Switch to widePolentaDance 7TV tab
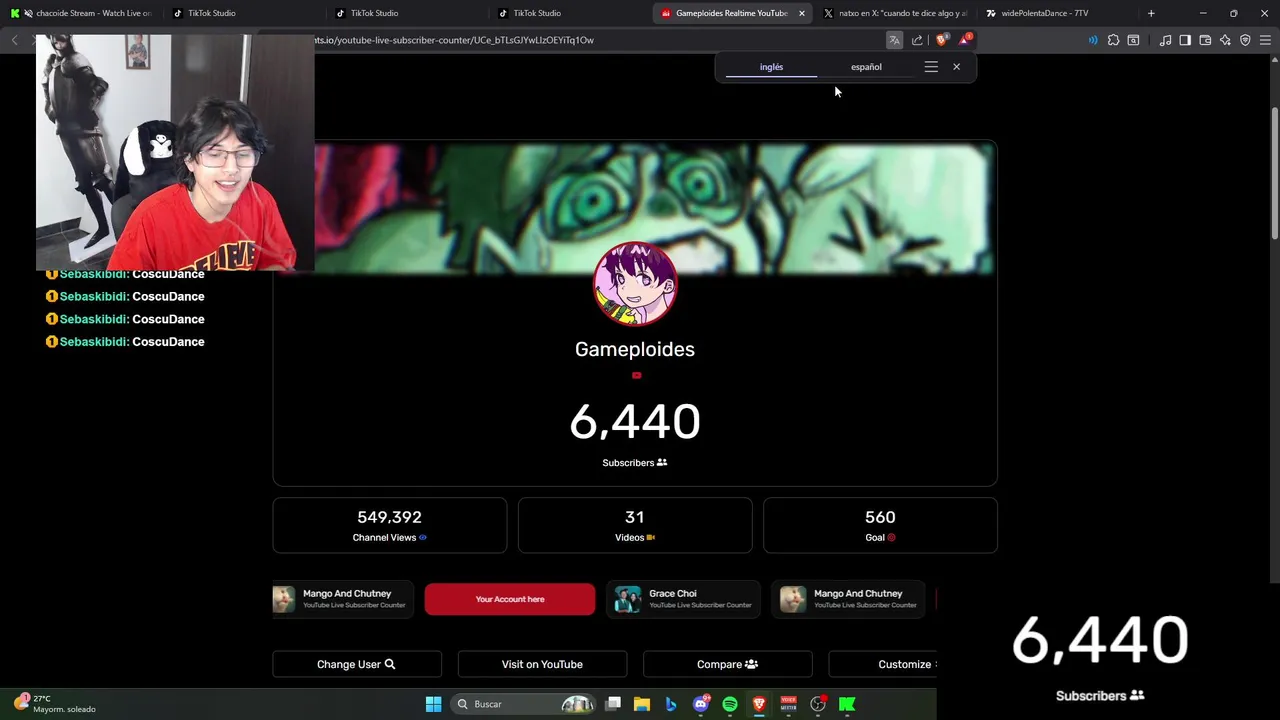Image resolution: width=1280 pixels, height=720 pixels. point(1058,13)
